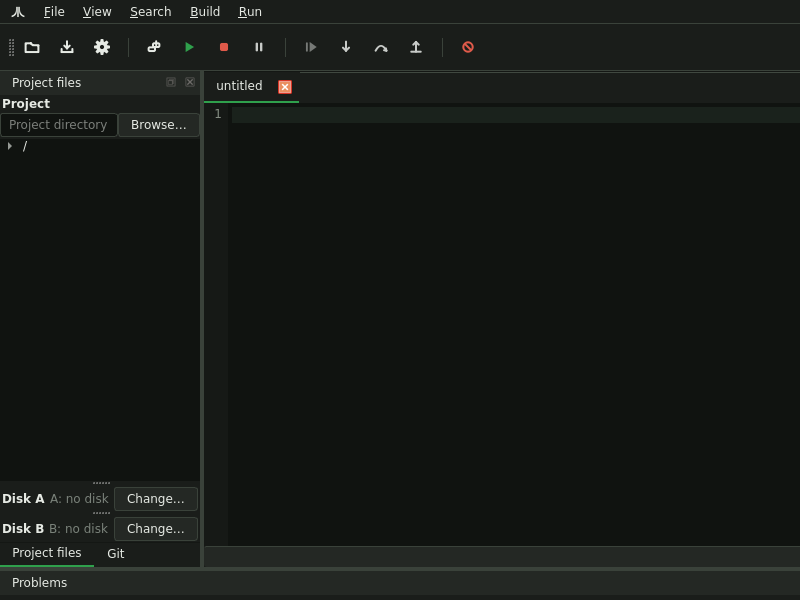Click the build/link toolbar icon
800x600 pixels.
pyautogui.click(x=154, y=47)
